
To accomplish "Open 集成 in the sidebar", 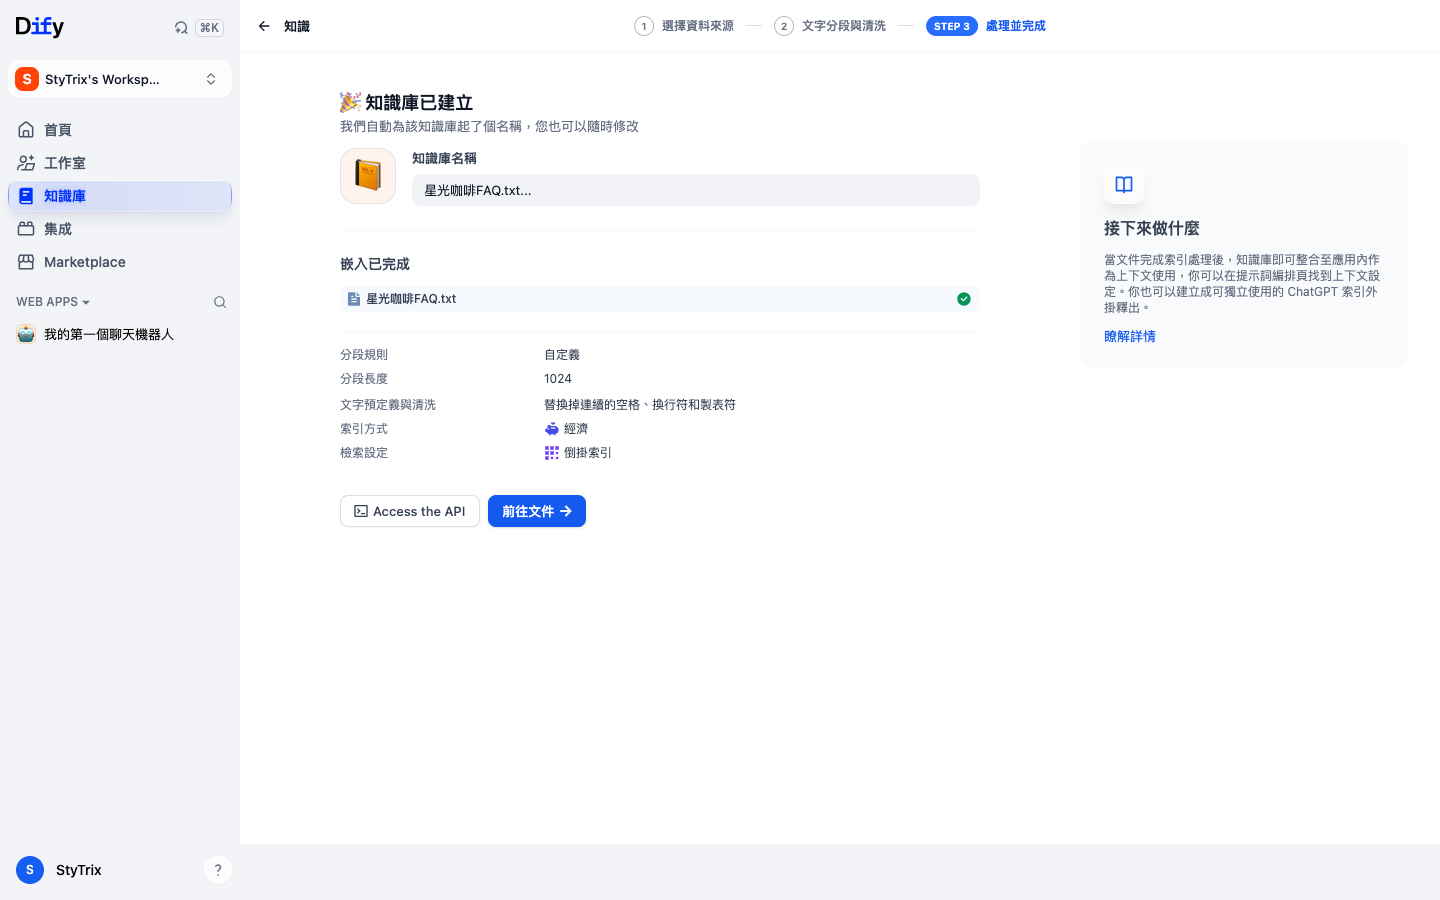I will tap(120, 229).
